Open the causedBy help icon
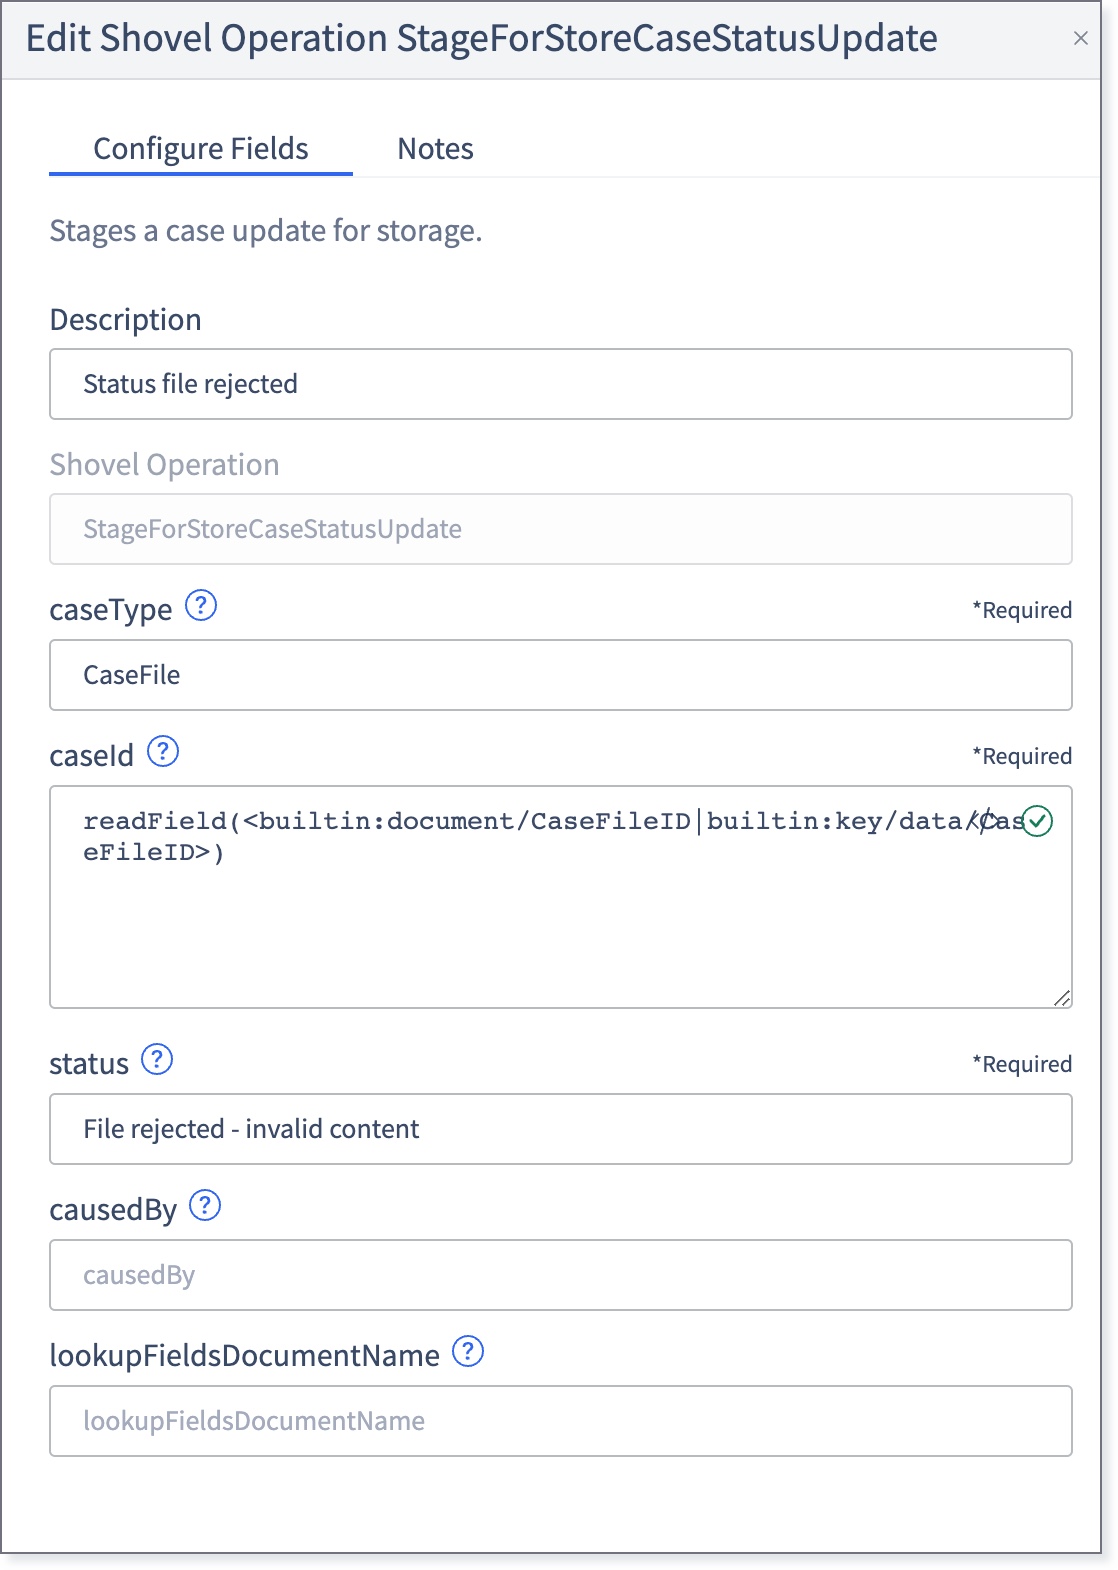The image size is (1118, 1570). click(205, 1206)
